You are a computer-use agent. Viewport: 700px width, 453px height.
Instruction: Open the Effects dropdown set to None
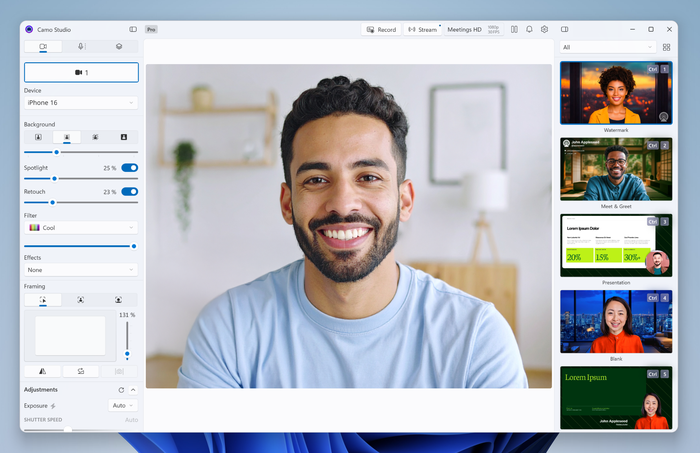[81, 270]
